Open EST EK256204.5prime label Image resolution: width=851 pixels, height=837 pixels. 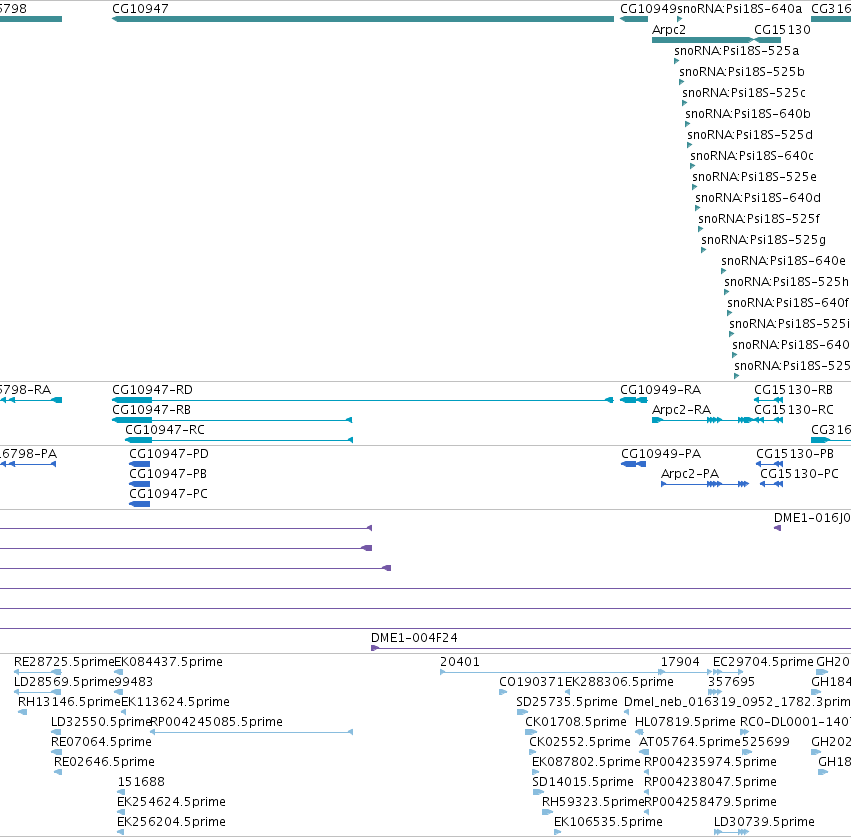171,822
